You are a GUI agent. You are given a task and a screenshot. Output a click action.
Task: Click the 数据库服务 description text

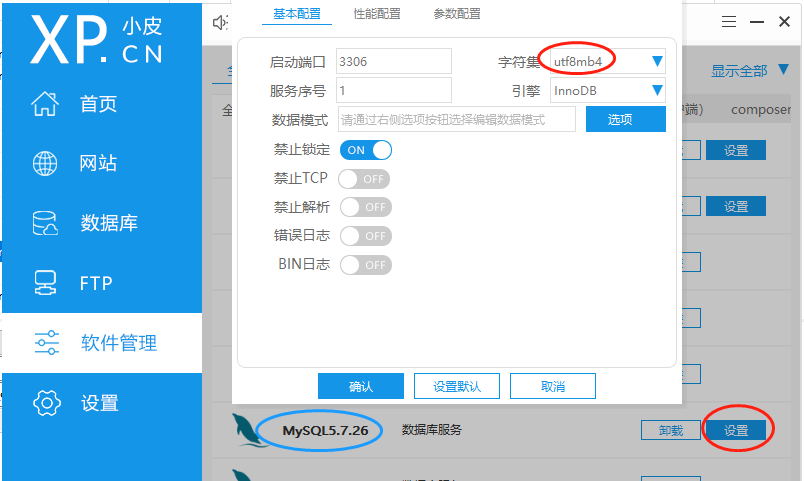click(432, 430)
